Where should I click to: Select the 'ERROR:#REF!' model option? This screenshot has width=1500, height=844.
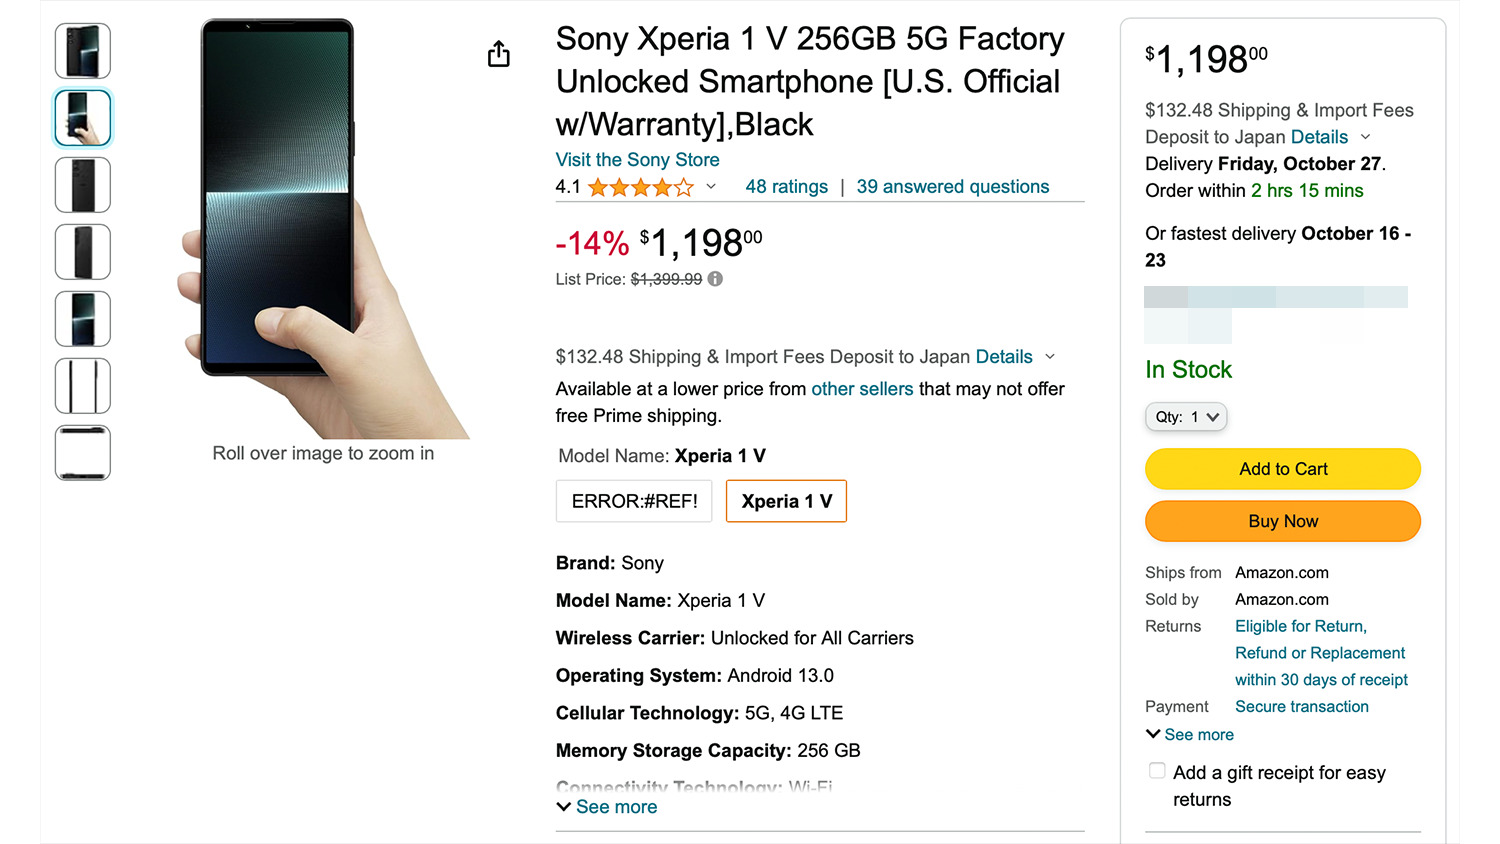[634, 501]
